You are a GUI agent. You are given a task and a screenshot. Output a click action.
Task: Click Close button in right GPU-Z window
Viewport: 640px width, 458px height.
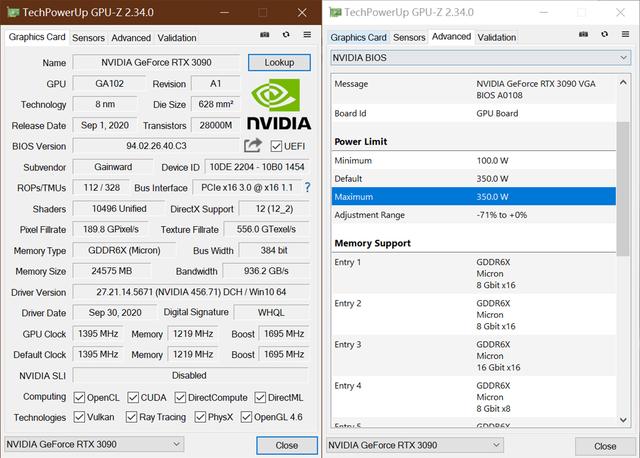[605, 446]
